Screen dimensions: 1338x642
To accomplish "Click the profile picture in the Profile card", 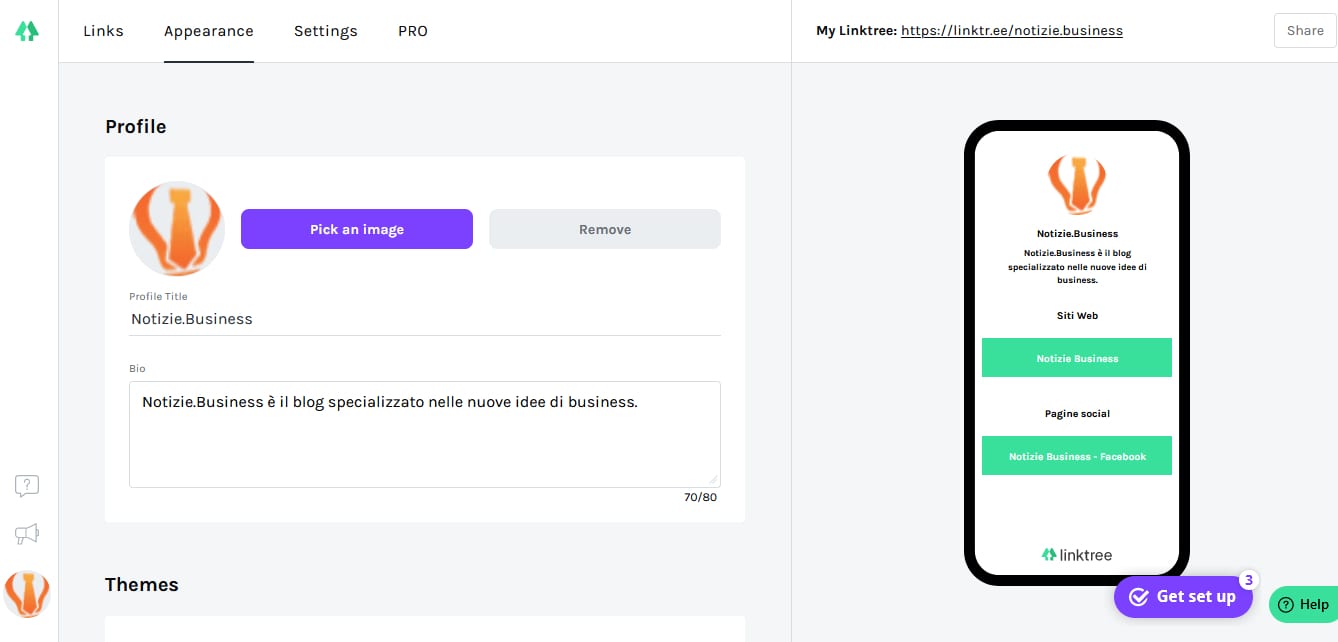I will (x=177, y=229).
